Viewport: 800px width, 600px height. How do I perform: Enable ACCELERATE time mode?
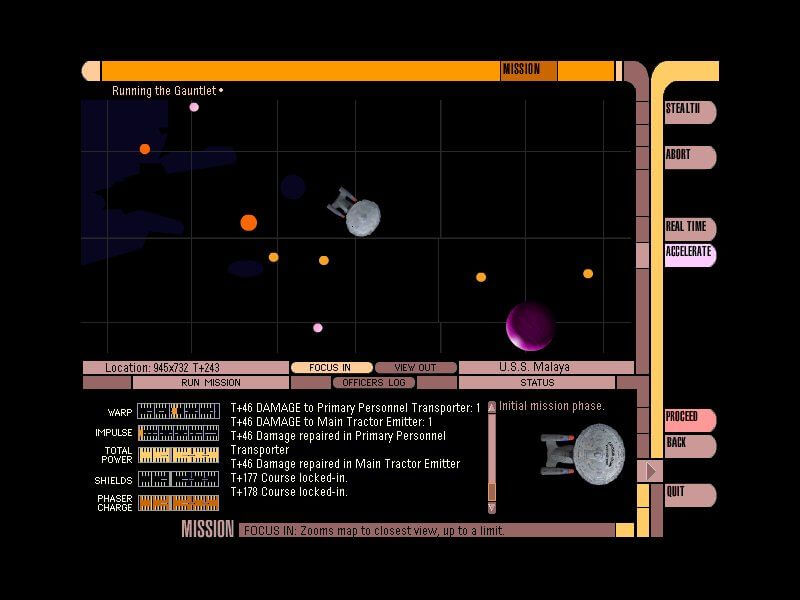tap(690, 255)
